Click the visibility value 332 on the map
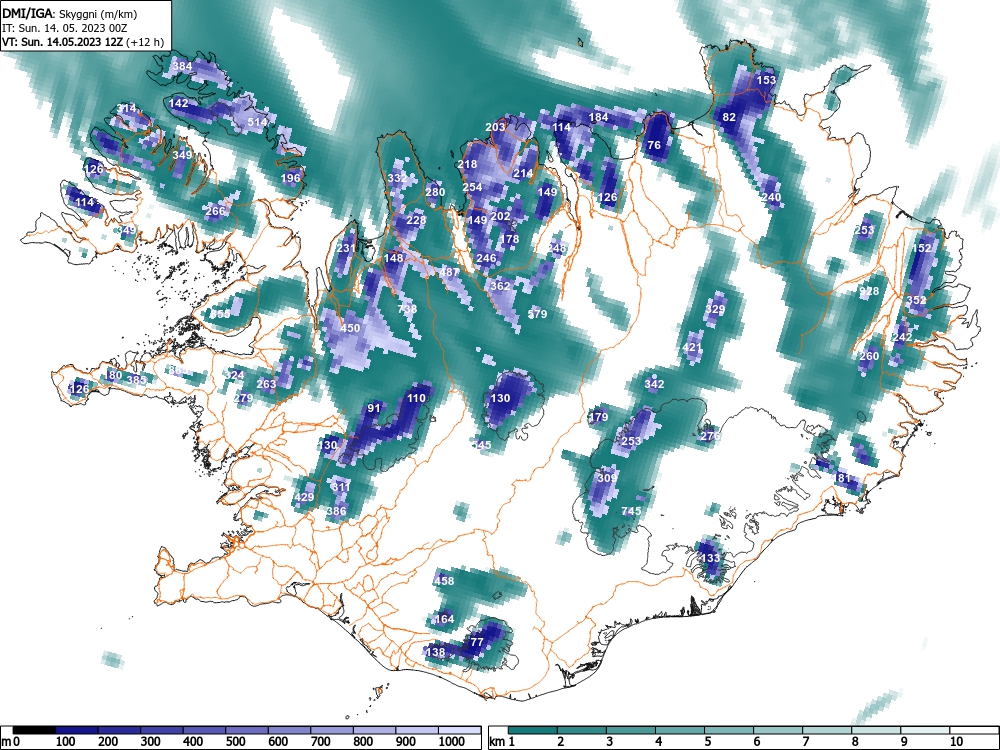 click(x=397, y=178)
